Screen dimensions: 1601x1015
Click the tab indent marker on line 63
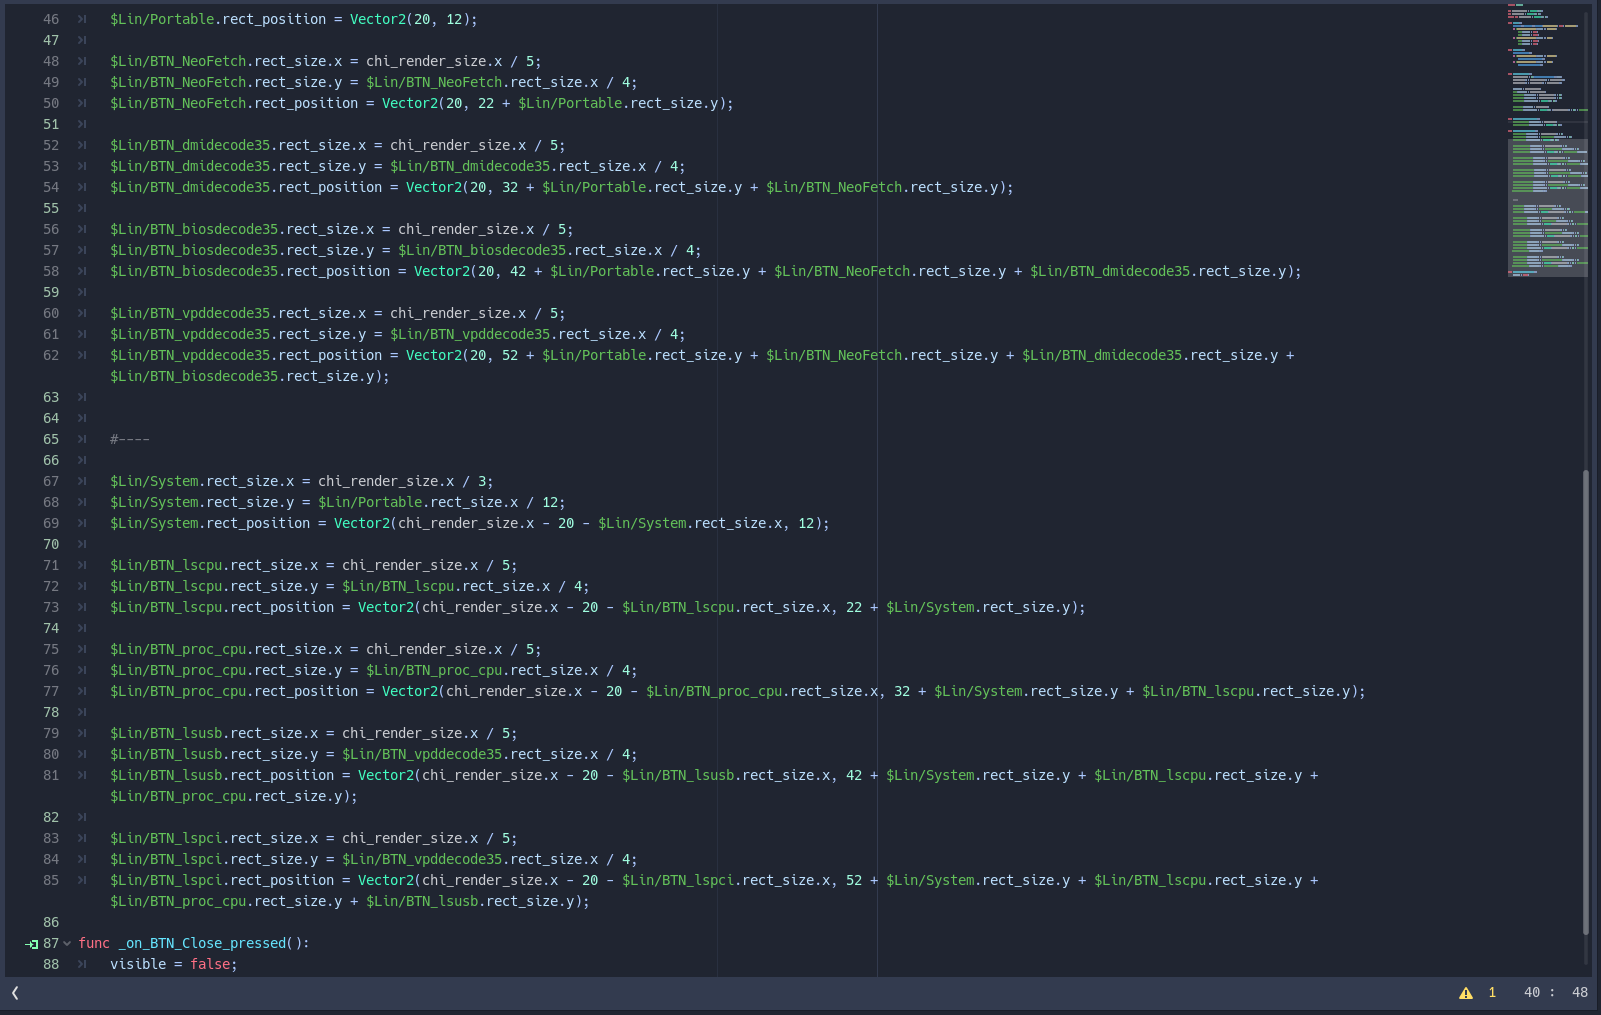[x=82, y=397]
